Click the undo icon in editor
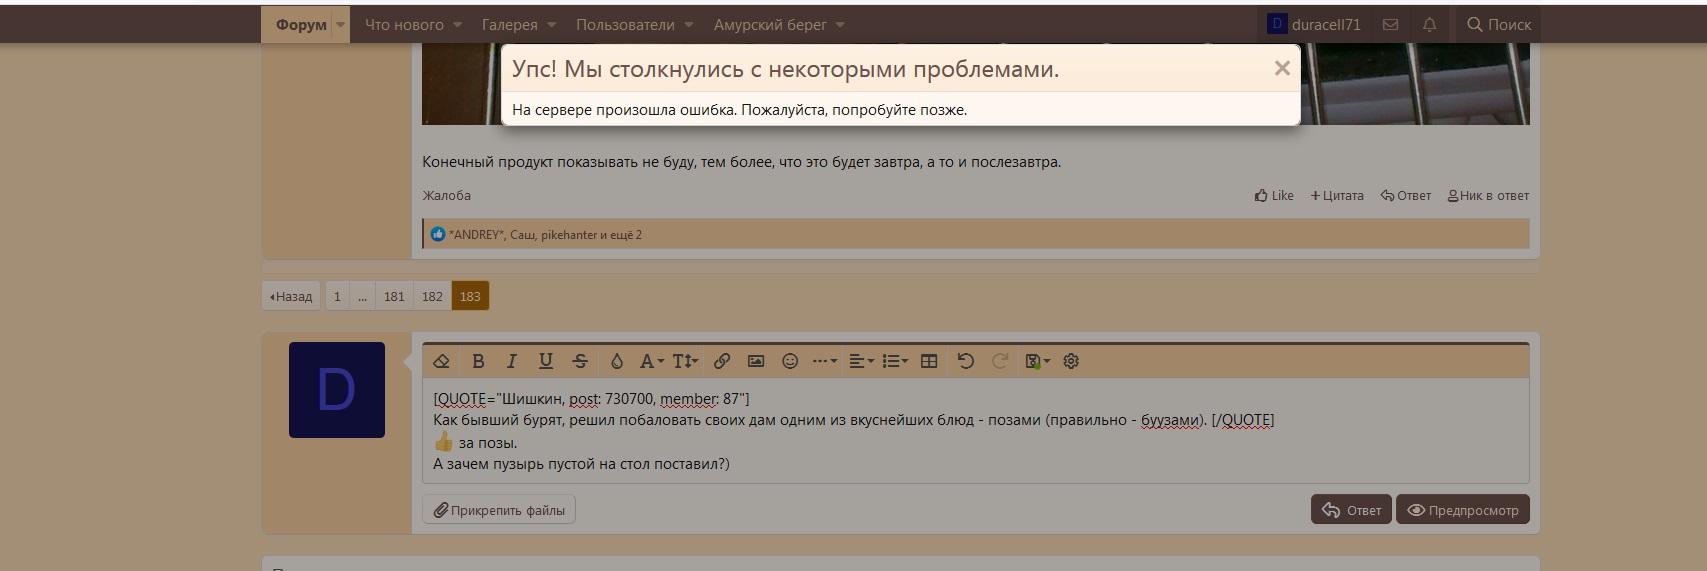Image resolution: width=1707 pixels, height=571 pixels. pyautogui.click(x=965, y=361)
